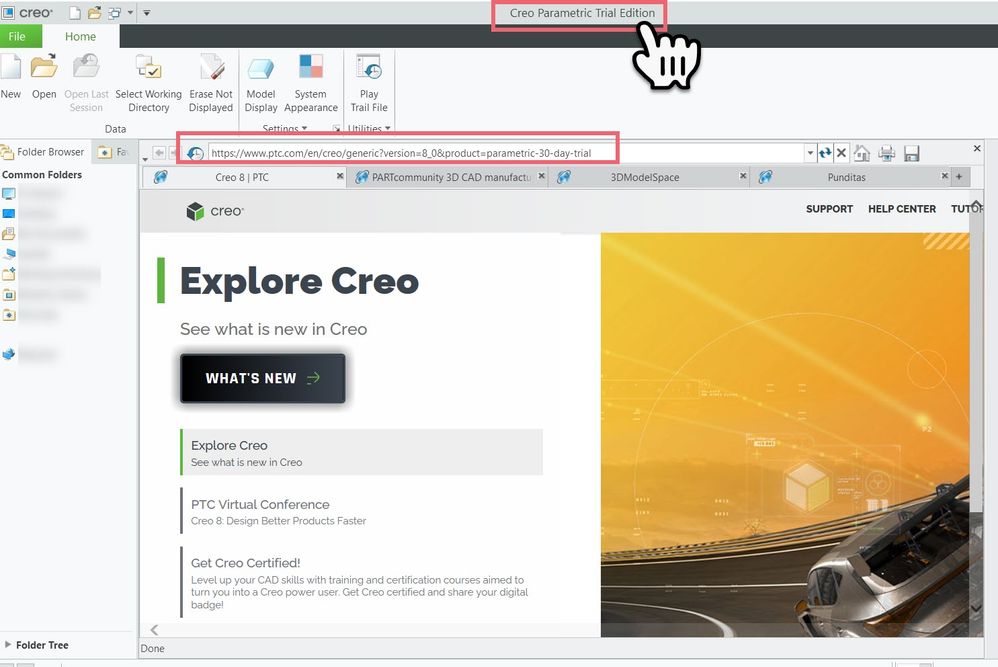The height and width of the screenshot is (667, 998).
Task: Switch to the Favorites navigator tab
Action: pos(113,152)
